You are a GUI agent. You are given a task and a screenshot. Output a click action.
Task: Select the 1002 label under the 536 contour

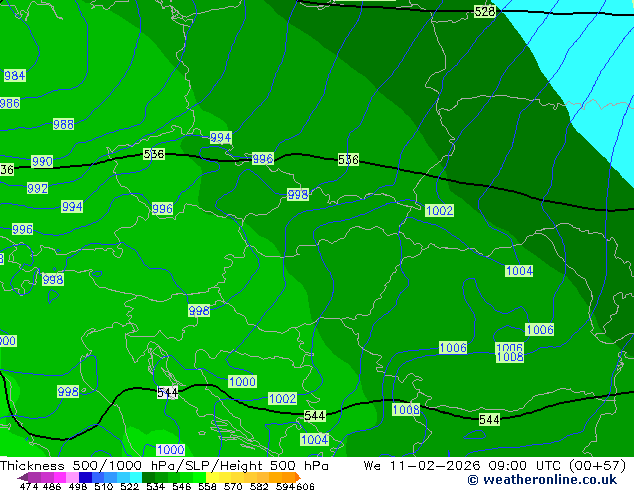(x=440, y=210)
